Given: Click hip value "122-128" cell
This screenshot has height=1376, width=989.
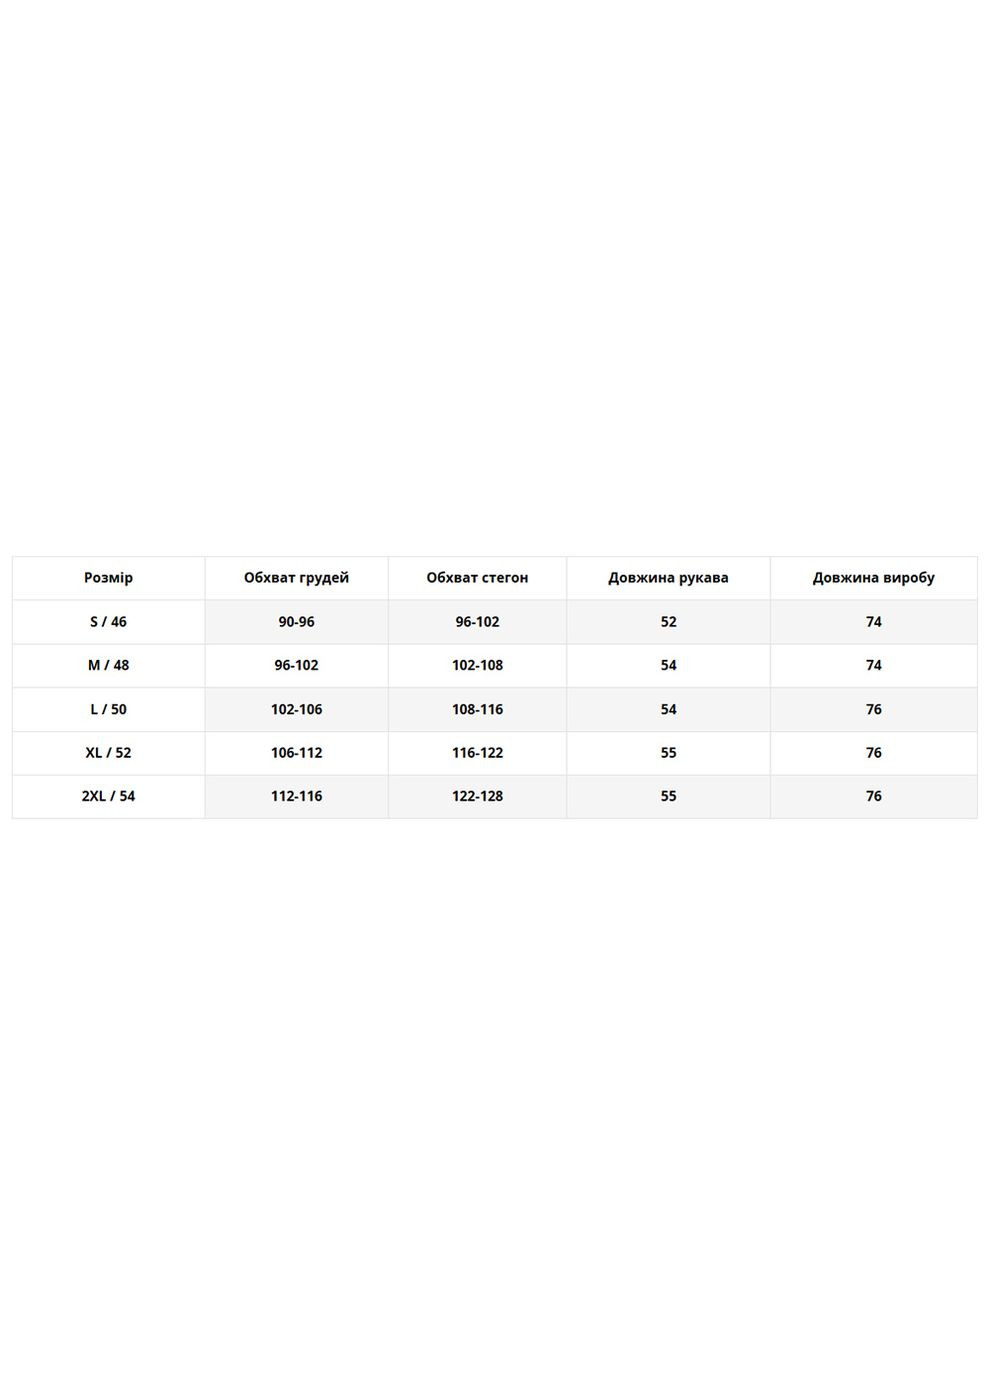Looking at the screenshot, I should [x=477, y=796].
